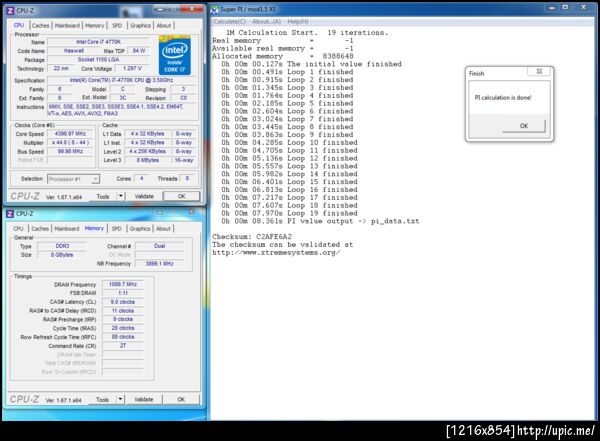Click the Intel Core i7 logo badge
The height and width of the screenshot is (441, 600).
(175, 55)
